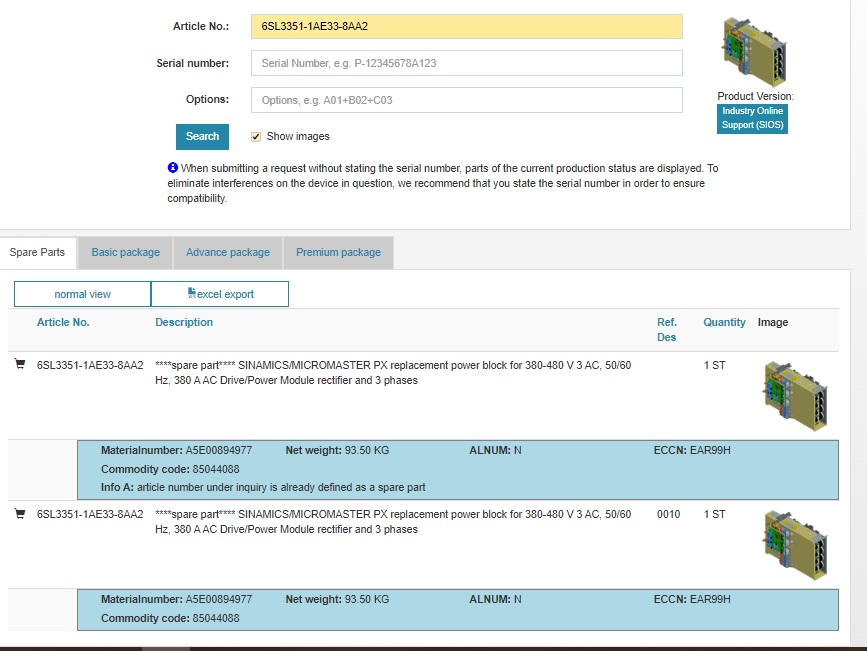The height and width of the screenshot is (651, 867).
Task: Sort by the Article No. column header
Action: pyautogui.click(x=63, y=322)
